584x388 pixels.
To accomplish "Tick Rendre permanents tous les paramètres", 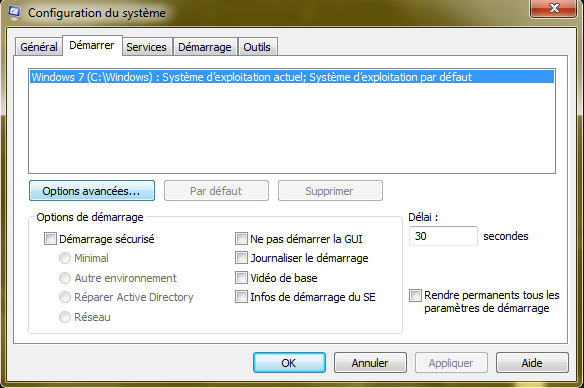I will tap(415, 295).
